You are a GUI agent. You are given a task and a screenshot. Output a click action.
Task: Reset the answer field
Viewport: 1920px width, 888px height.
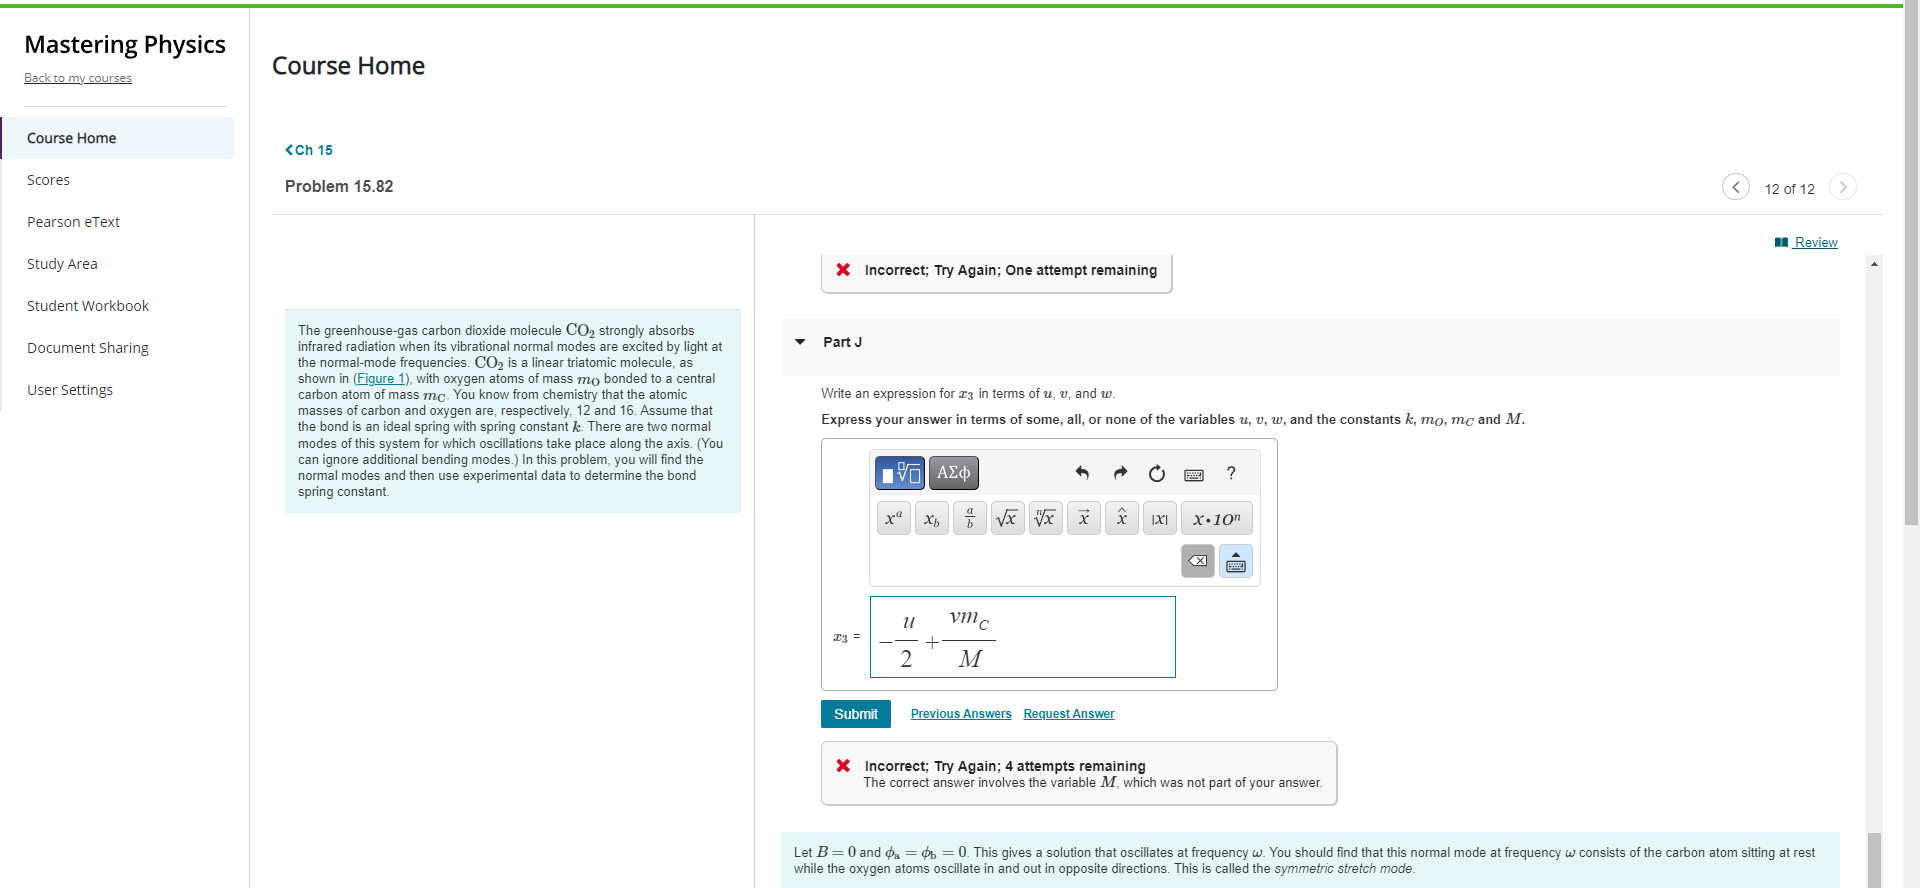tap(1157, 473)
